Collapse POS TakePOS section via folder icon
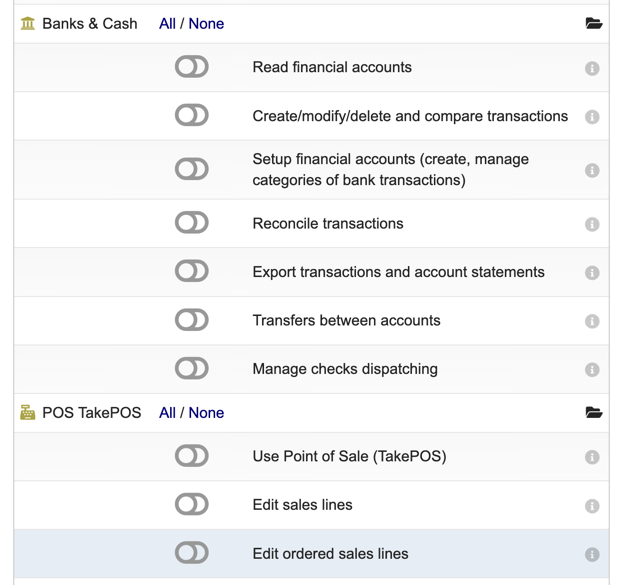The width and height of the screenshot is (624, 585). tap(594, 413)
